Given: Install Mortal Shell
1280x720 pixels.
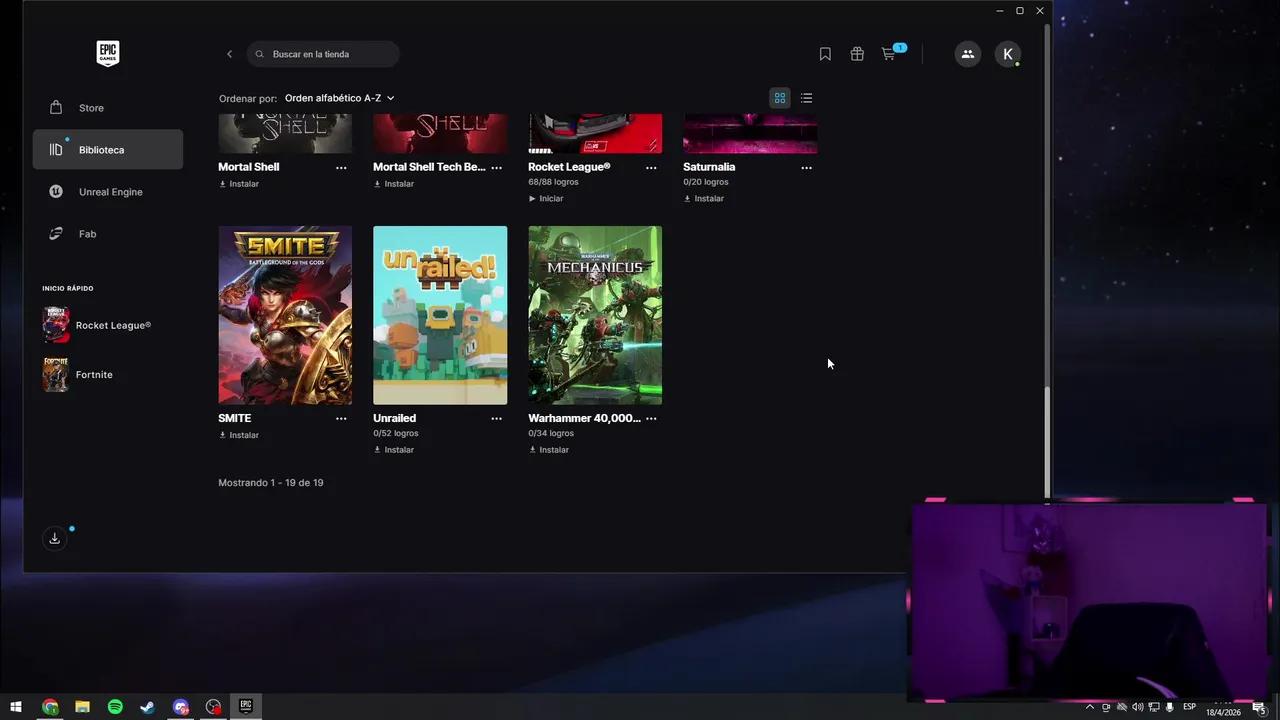Looking at the screenshot, I should pos(239,184).
